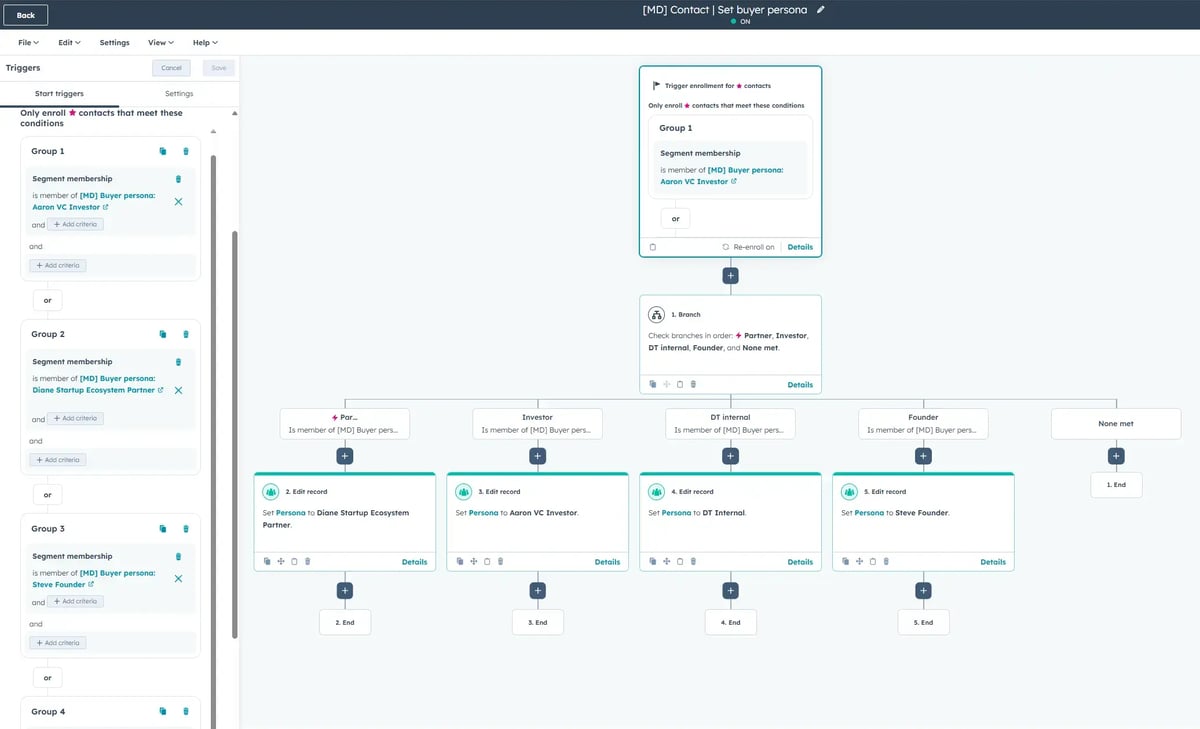Click plus button below trigger enrollment card
Screen dimensions: 1200x729
730,275
